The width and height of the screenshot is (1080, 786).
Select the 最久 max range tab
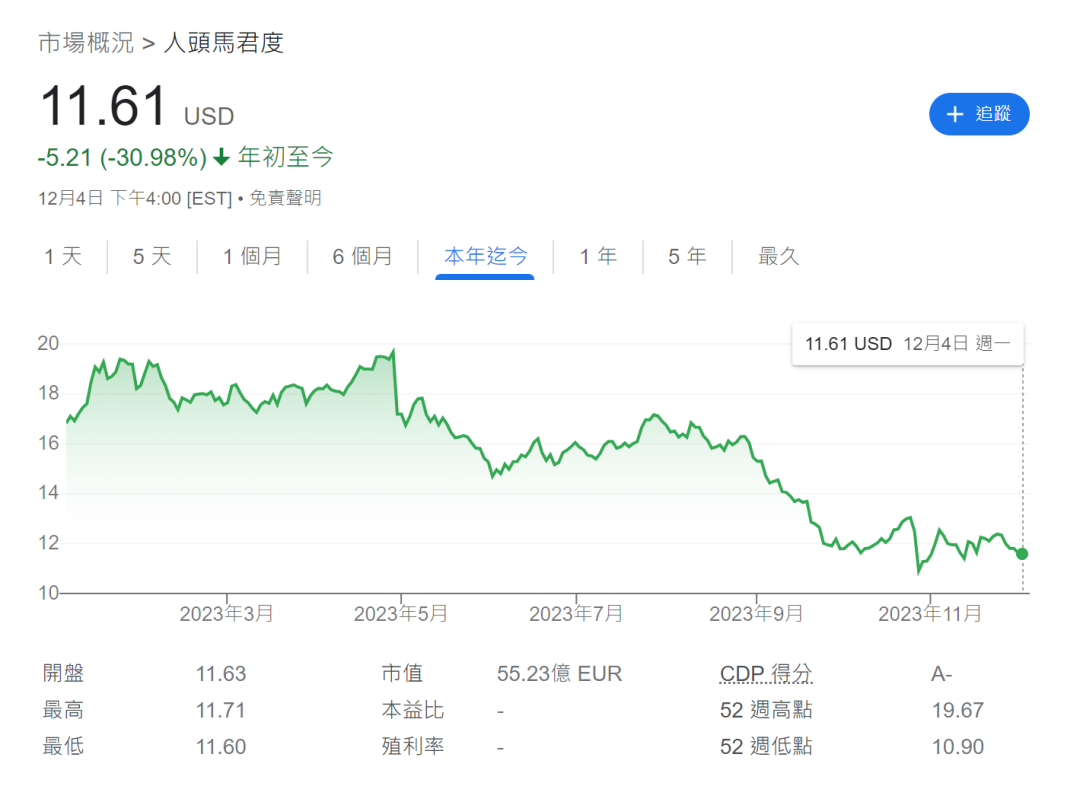(778, 257)
